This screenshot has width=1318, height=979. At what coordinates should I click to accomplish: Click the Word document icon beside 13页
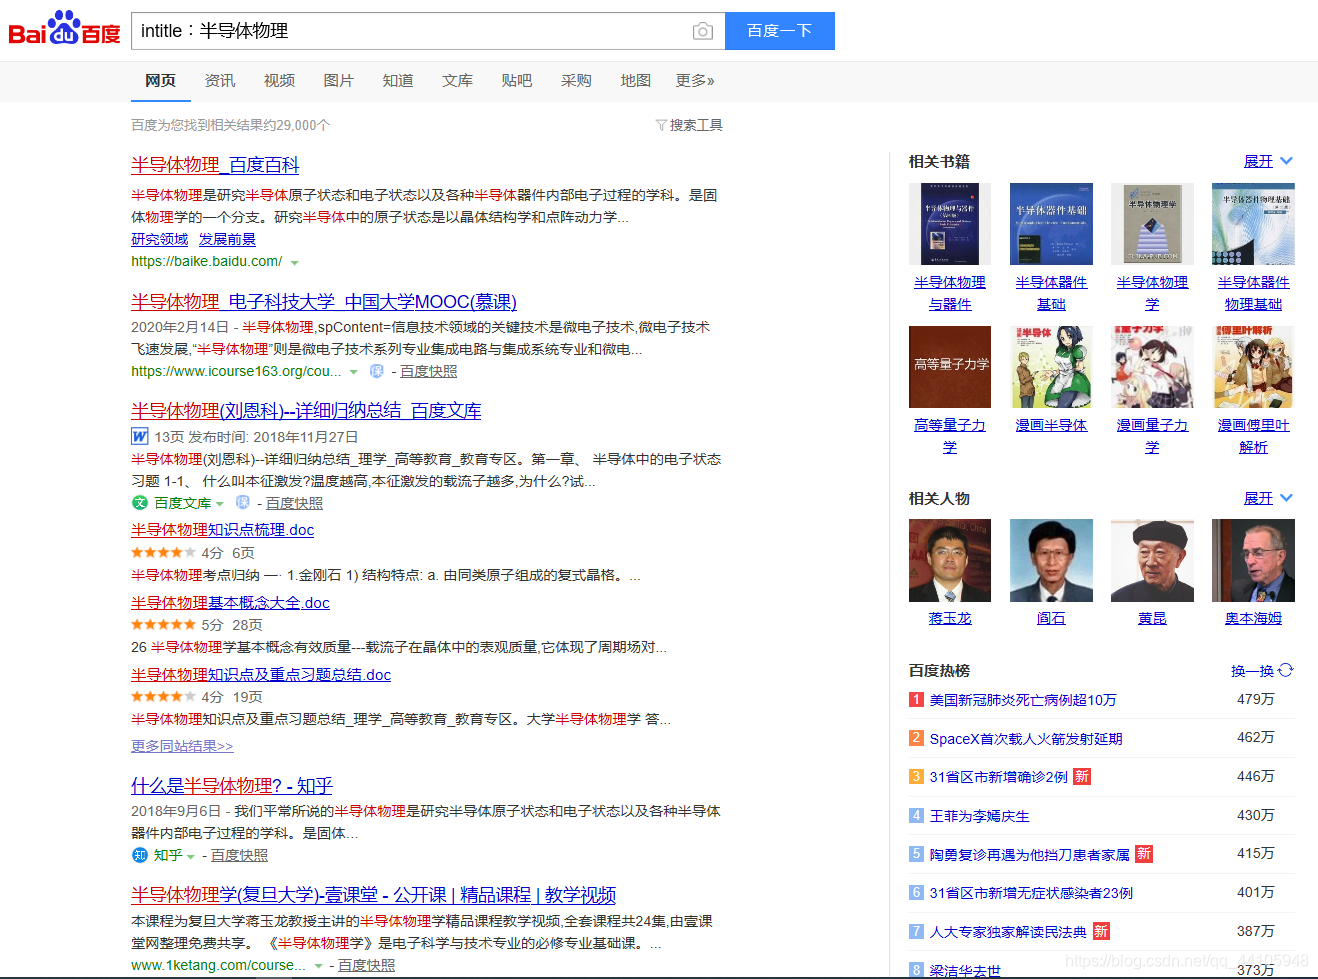[140, 436]
